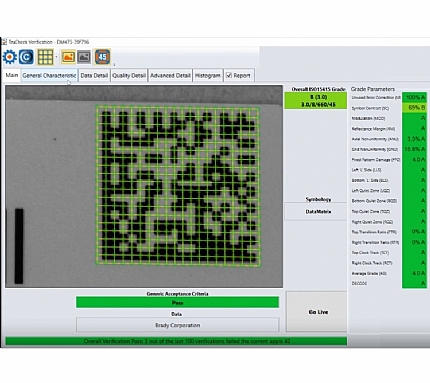Click the Symbol Contrast 69% B grade cell
This screenshot has width=430, height=383.
[414, 108]
